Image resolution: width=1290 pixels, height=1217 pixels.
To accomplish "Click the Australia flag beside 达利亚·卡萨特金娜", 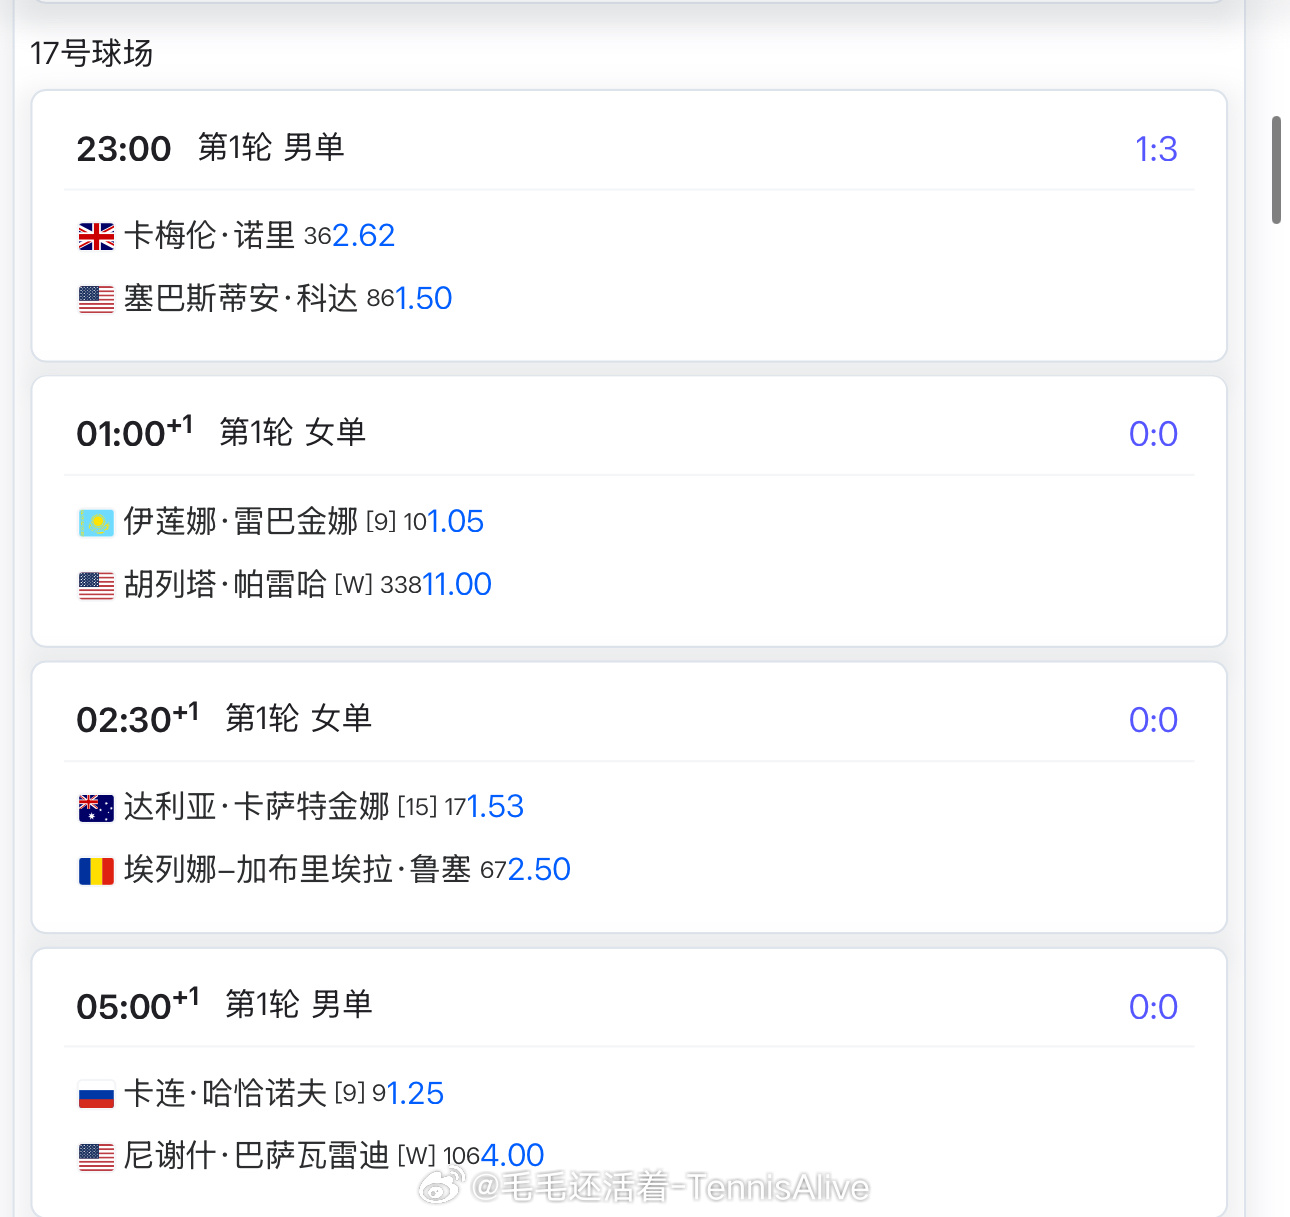I will (96, 808).
